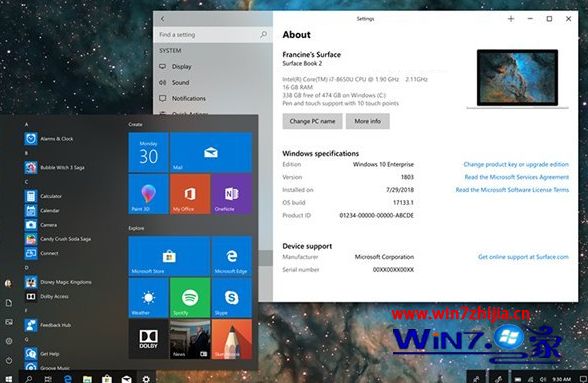Open File Explorer on the taskbar
Image resolution: width=588 pixels, height=383 pixels.
tap(87, 379)
